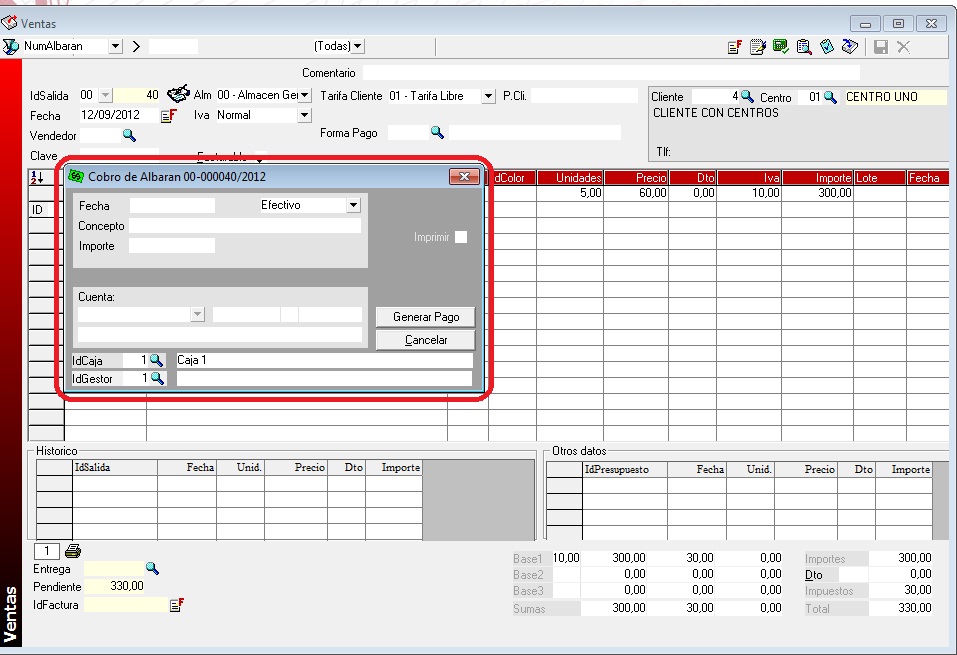Open the Efectivo payment type dropdown
Viewport: 957px width, 655px height.
pyautogui.click(x=353, y=205)
